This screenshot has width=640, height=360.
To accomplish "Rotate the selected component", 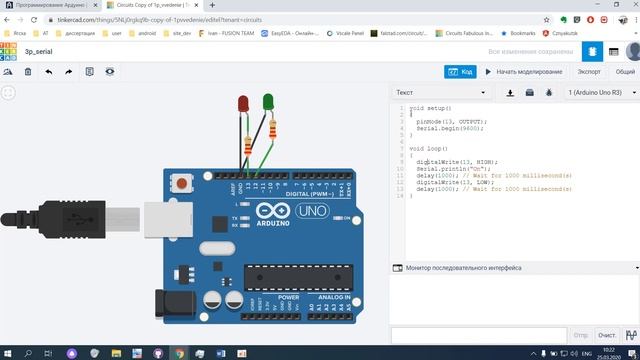I will coord(8,72).
